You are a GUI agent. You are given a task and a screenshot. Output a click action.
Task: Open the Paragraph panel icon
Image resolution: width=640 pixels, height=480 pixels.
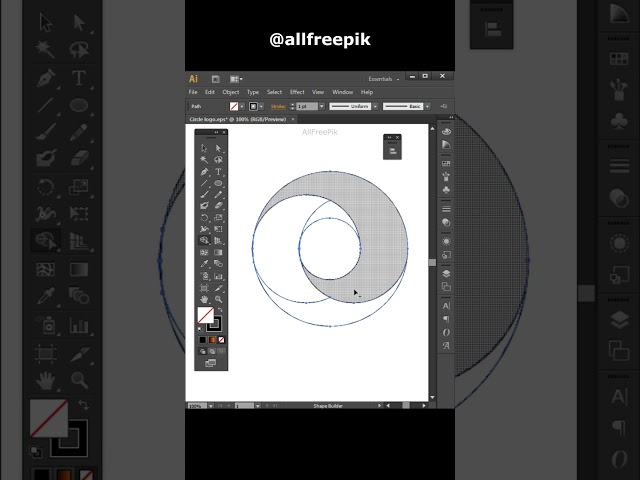pos(446,319)
